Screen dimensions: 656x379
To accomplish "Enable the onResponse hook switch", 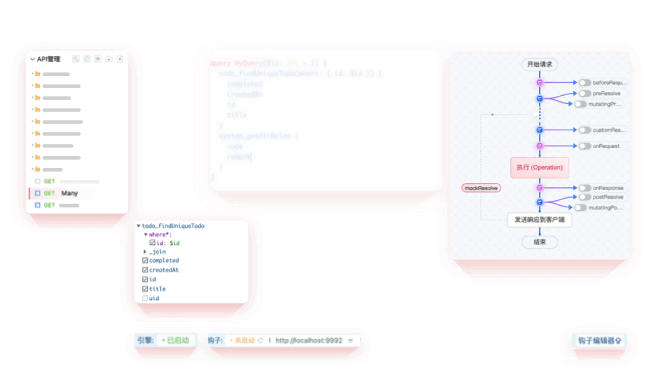I will [584, 188].
